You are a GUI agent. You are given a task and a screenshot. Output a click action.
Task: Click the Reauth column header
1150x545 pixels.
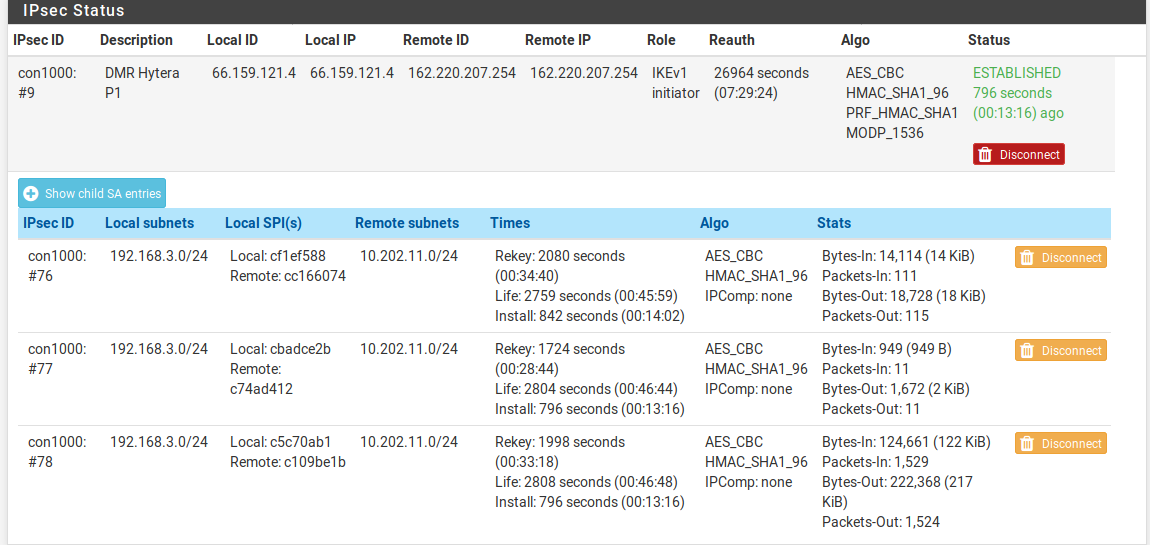pyautogui.click(x=731, y=40)
